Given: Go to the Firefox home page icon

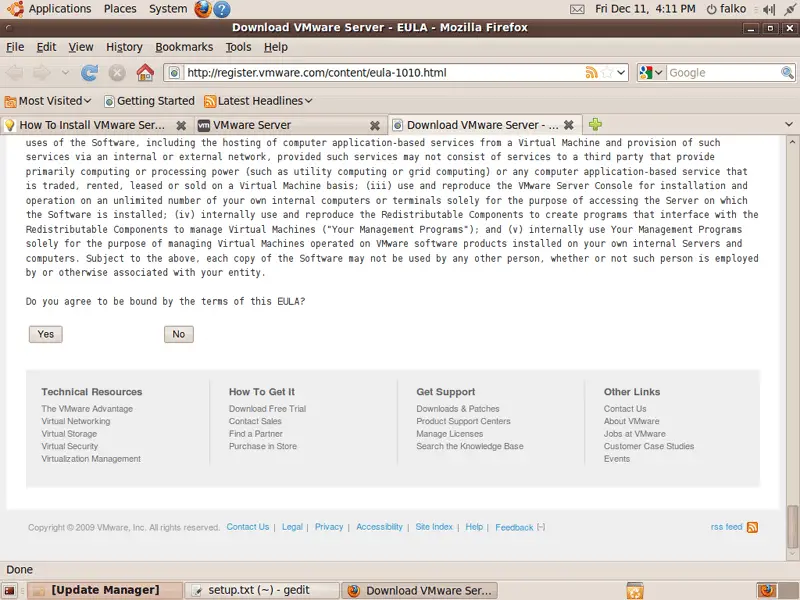Looking at the screenshot, I should [145, 72].
